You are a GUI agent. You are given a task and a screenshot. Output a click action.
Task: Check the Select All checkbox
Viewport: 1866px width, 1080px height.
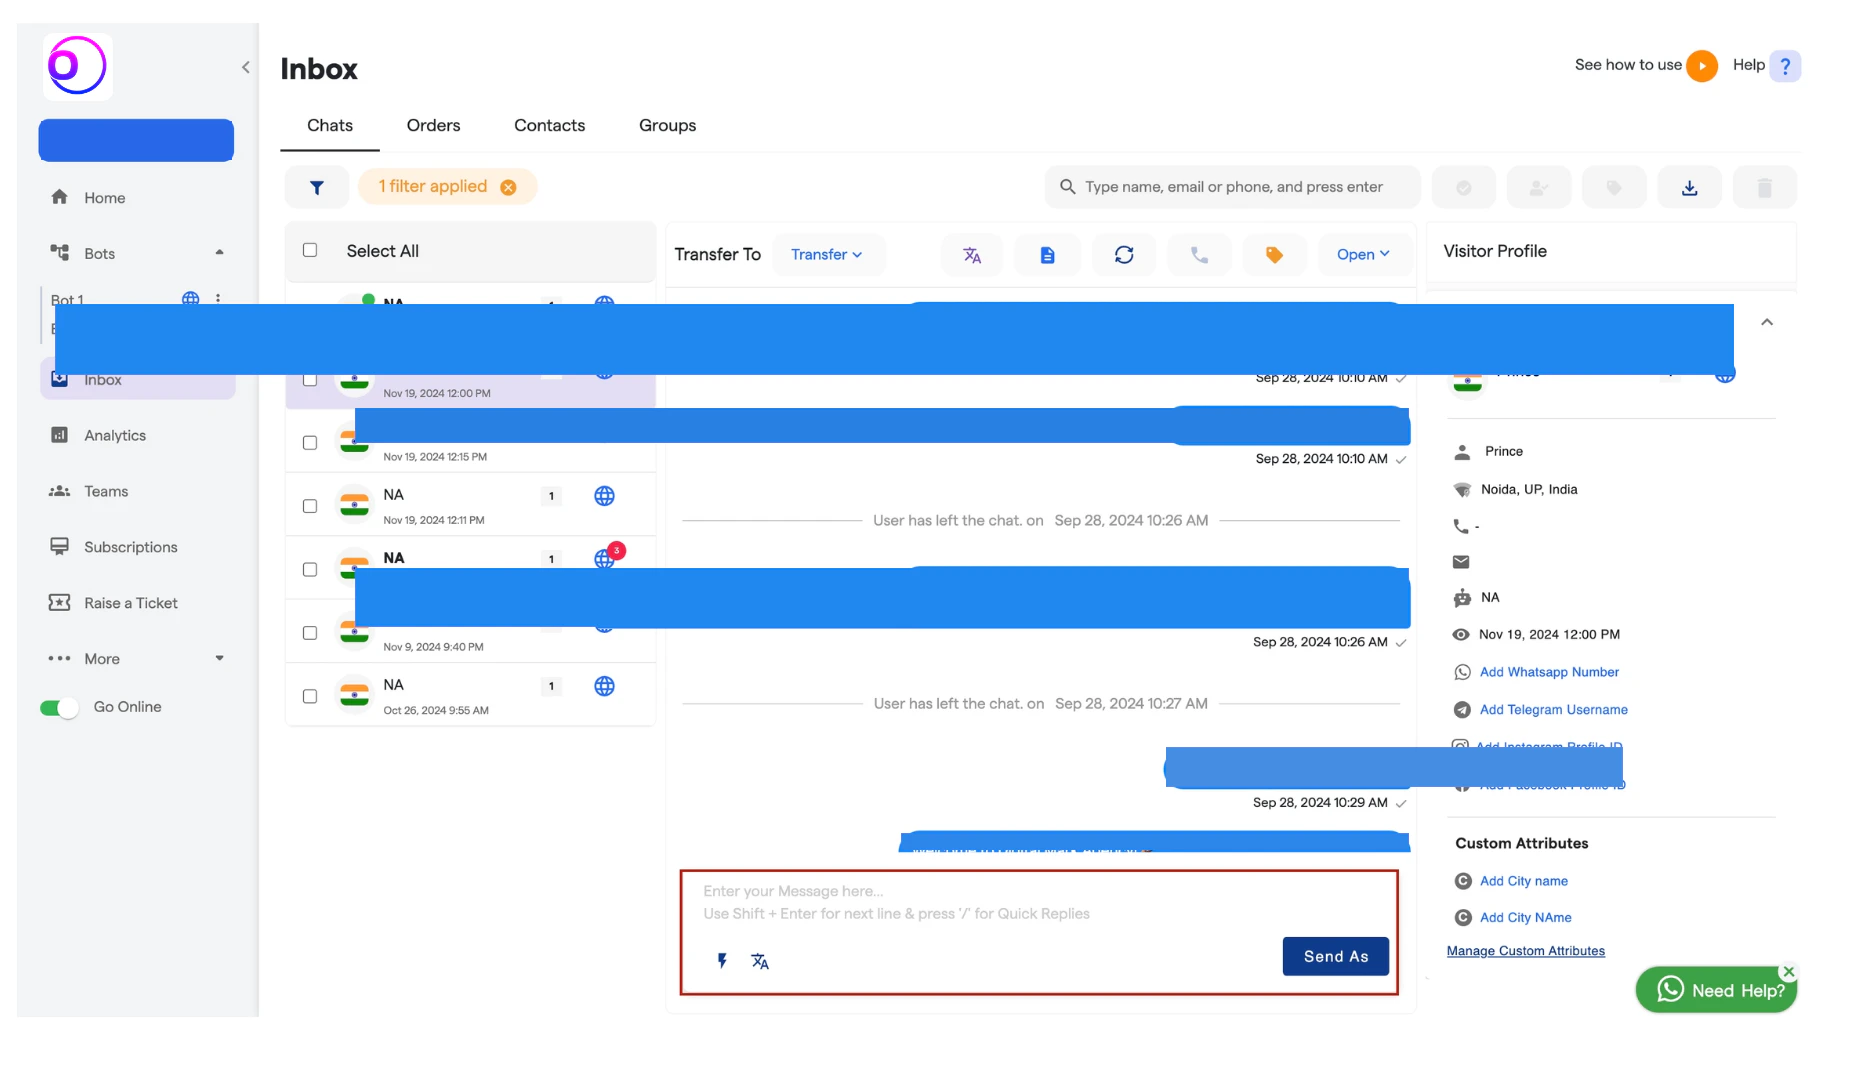310,250
